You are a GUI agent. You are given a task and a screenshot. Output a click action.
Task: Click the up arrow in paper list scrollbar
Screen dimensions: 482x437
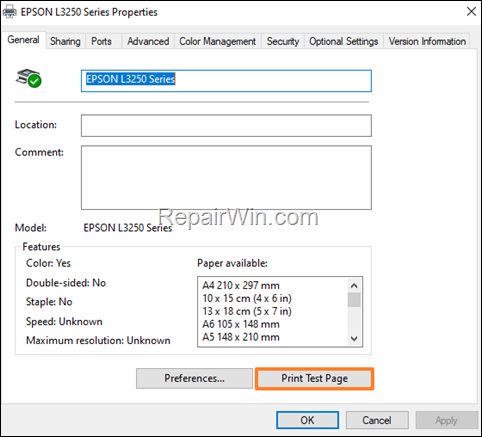coord(354,286)
